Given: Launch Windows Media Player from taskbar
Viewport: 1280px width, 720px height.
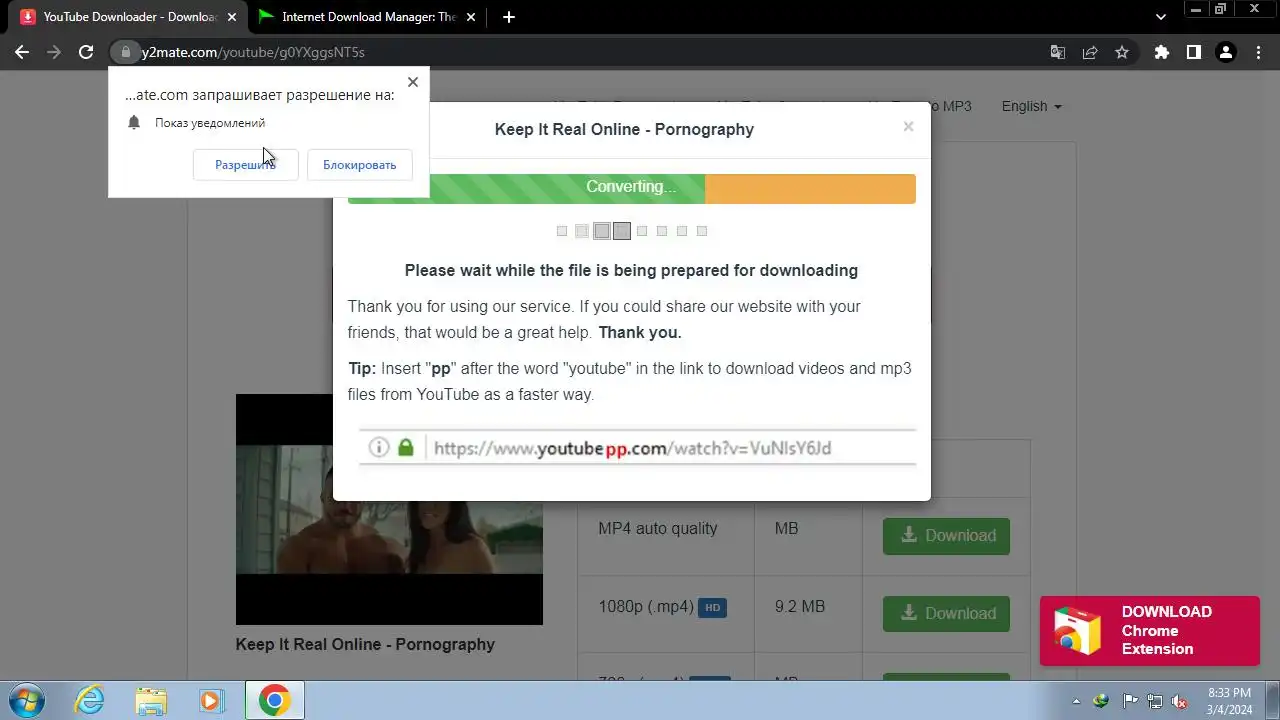Looking at the screenshot, I should pyautogui.click(x=212, y=700).
